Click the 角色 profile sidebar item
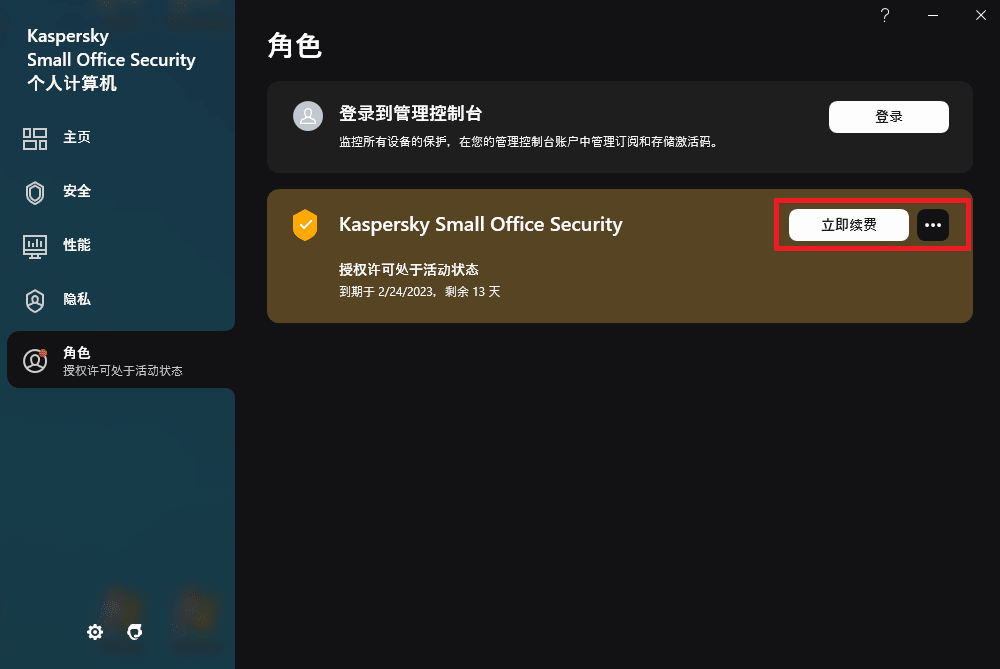The image size is (1000, 669). [120, 361]
